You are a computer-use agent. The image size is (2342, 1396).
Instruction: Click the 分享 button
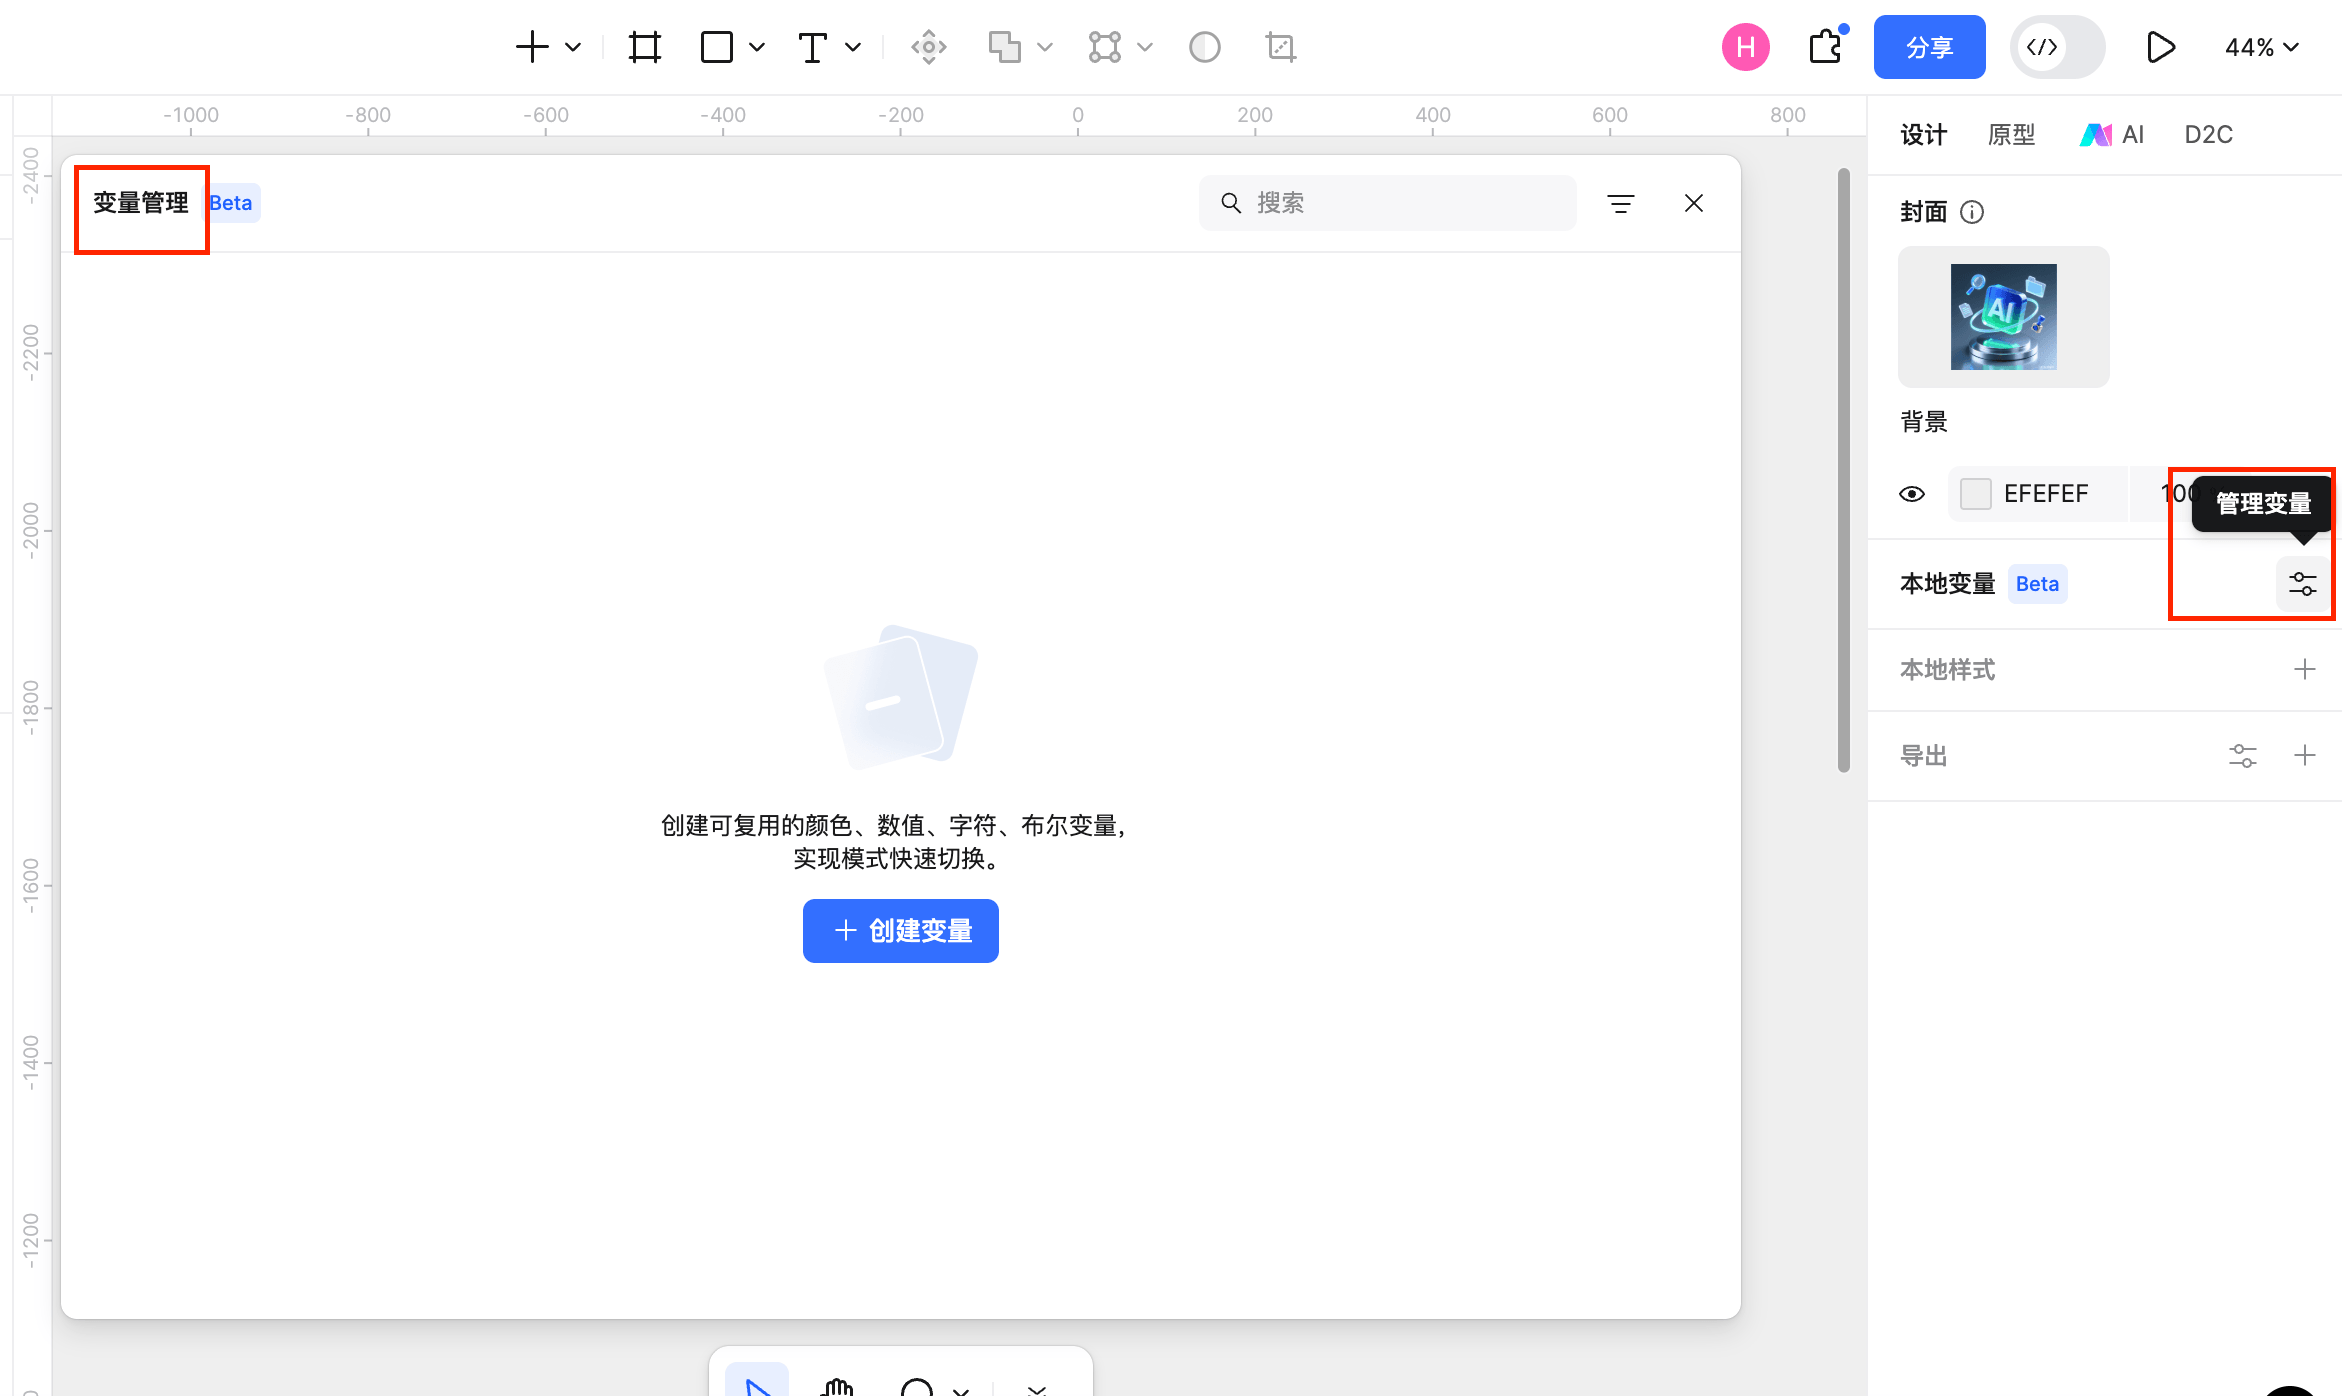pos(1929,46)
